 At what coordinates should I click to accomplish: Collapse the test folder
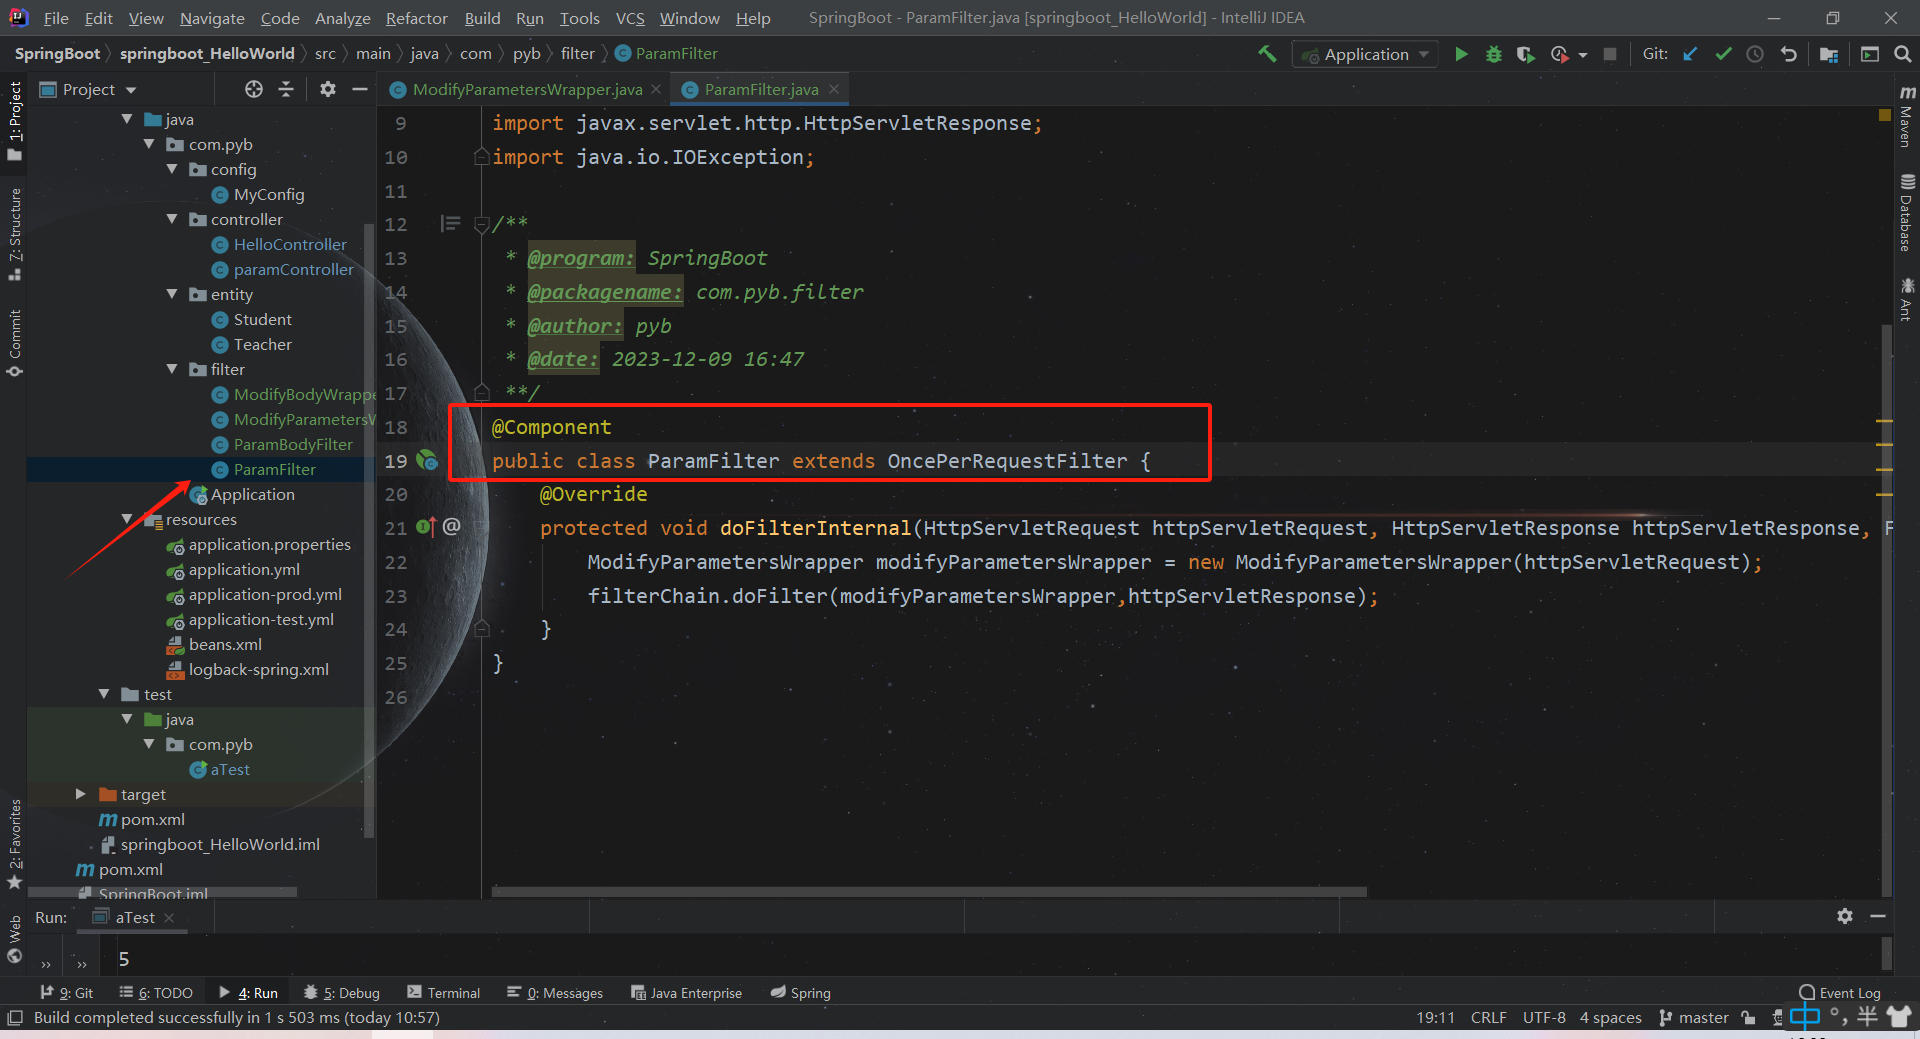(104, 694)
